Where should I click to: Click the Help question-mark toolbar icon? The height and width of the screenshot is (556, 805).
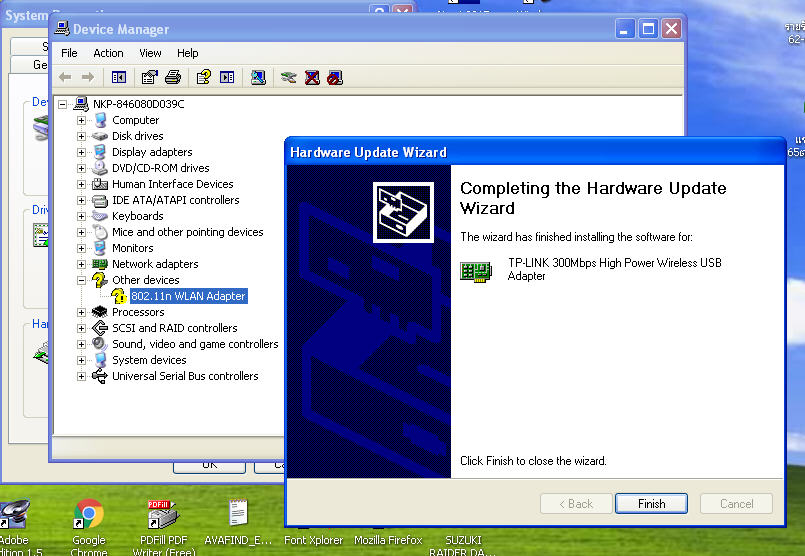[x=204, y=78]
